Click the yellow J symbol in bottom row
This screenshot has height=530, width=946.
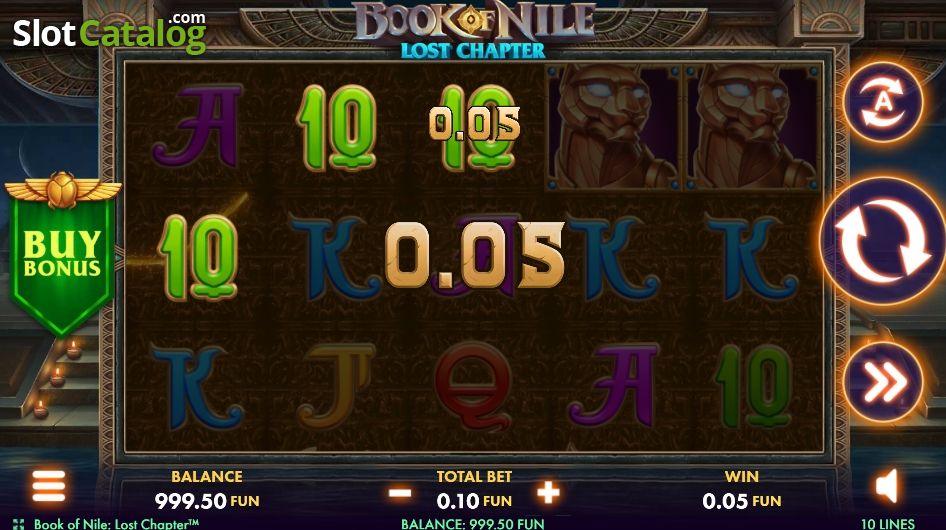337,386
